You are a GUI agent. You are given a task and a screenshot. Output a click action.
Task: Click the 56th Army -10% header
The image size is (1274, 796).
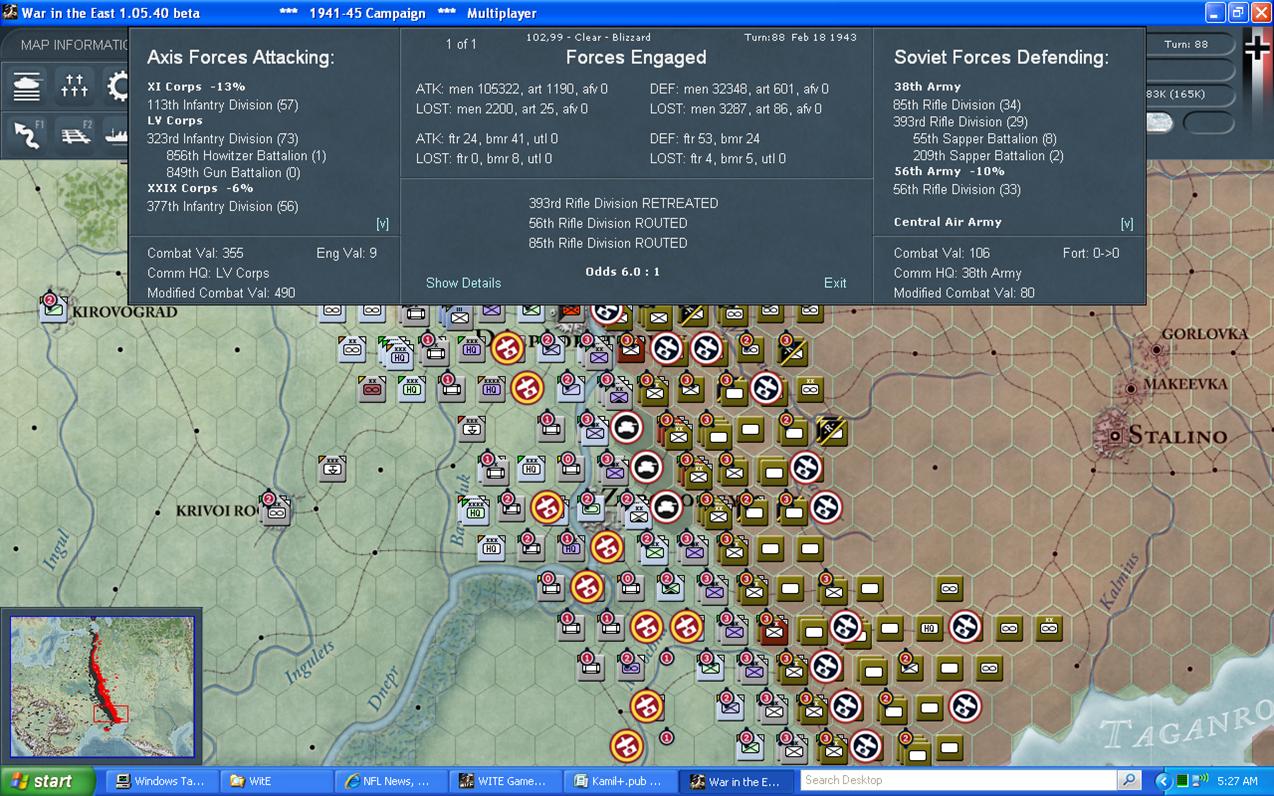click(x=949, y=172)
